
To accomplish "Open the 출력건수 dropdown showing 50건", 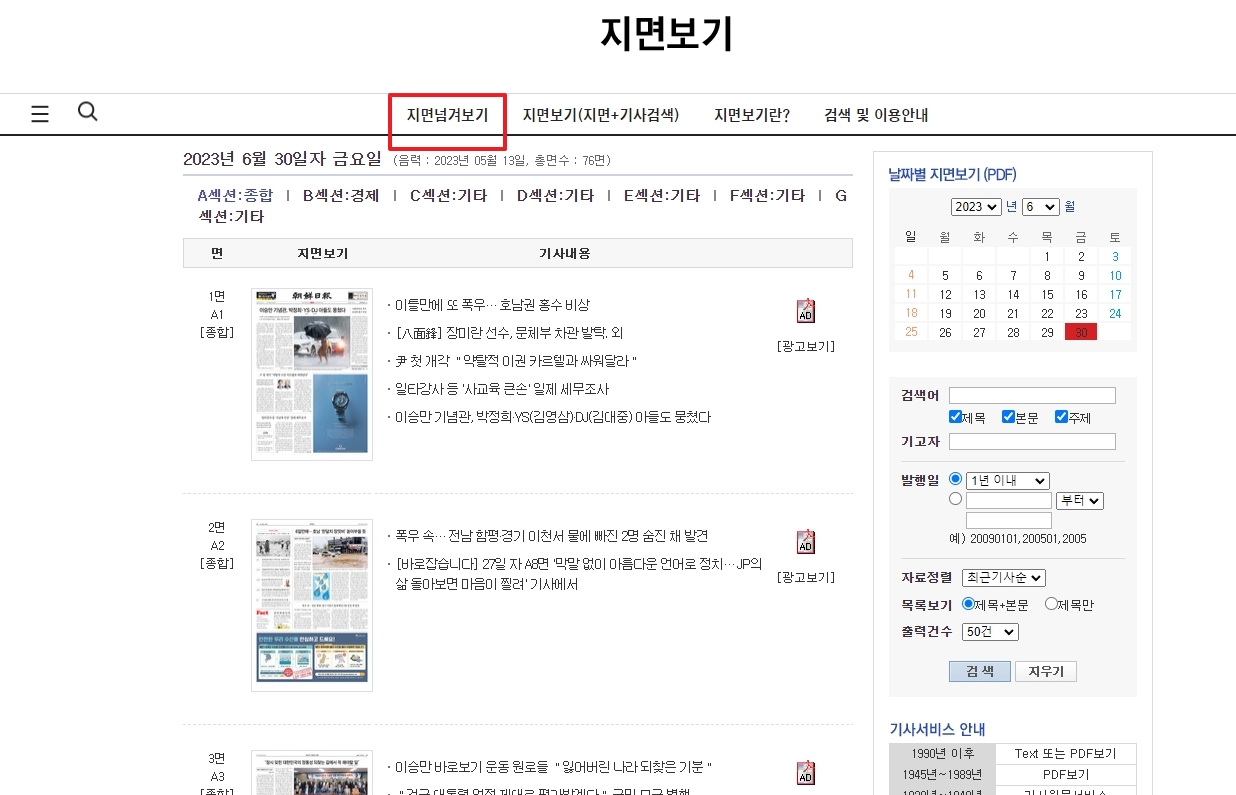I will tap(990, 632).
